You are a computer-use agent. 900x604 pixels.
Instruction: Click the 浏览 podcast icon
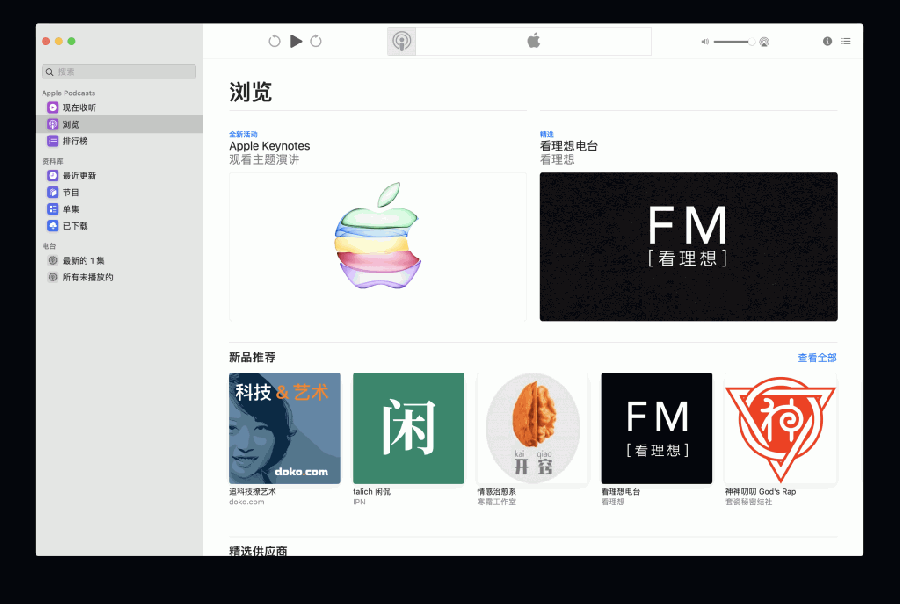[x=52, y=124]
